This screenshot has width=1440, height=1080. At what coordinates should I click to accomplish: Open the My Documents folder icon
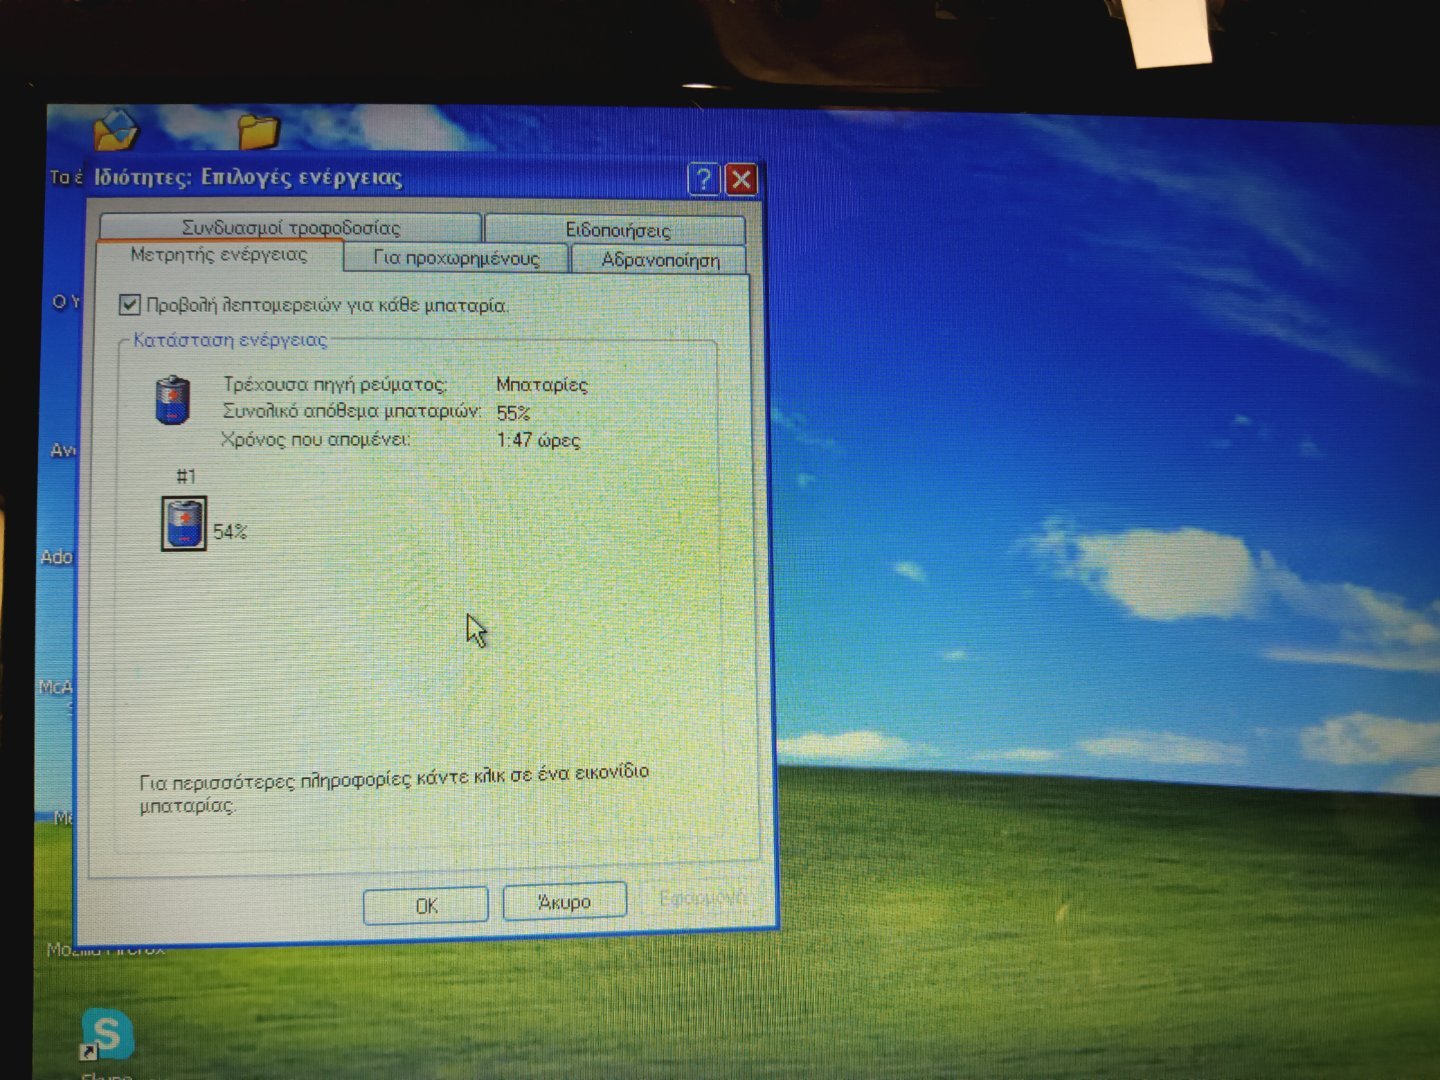point(115,130)
